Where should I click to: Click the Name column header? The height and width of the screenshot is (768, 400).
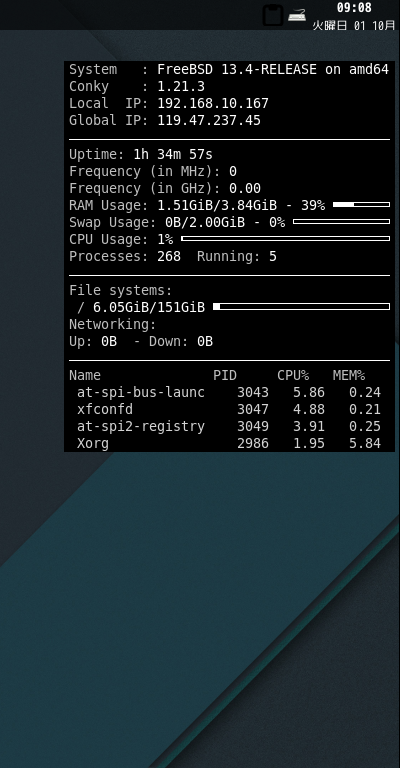[85, 375]
